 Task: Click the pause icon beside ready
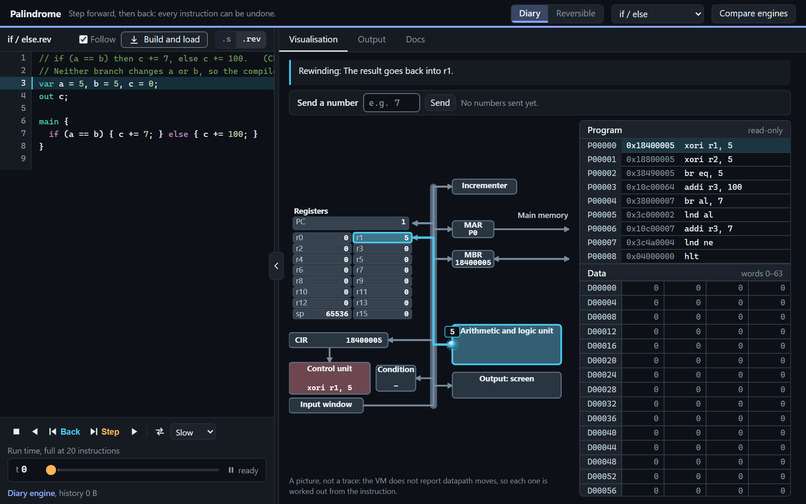pyautogui.click(x=231, y=470)
